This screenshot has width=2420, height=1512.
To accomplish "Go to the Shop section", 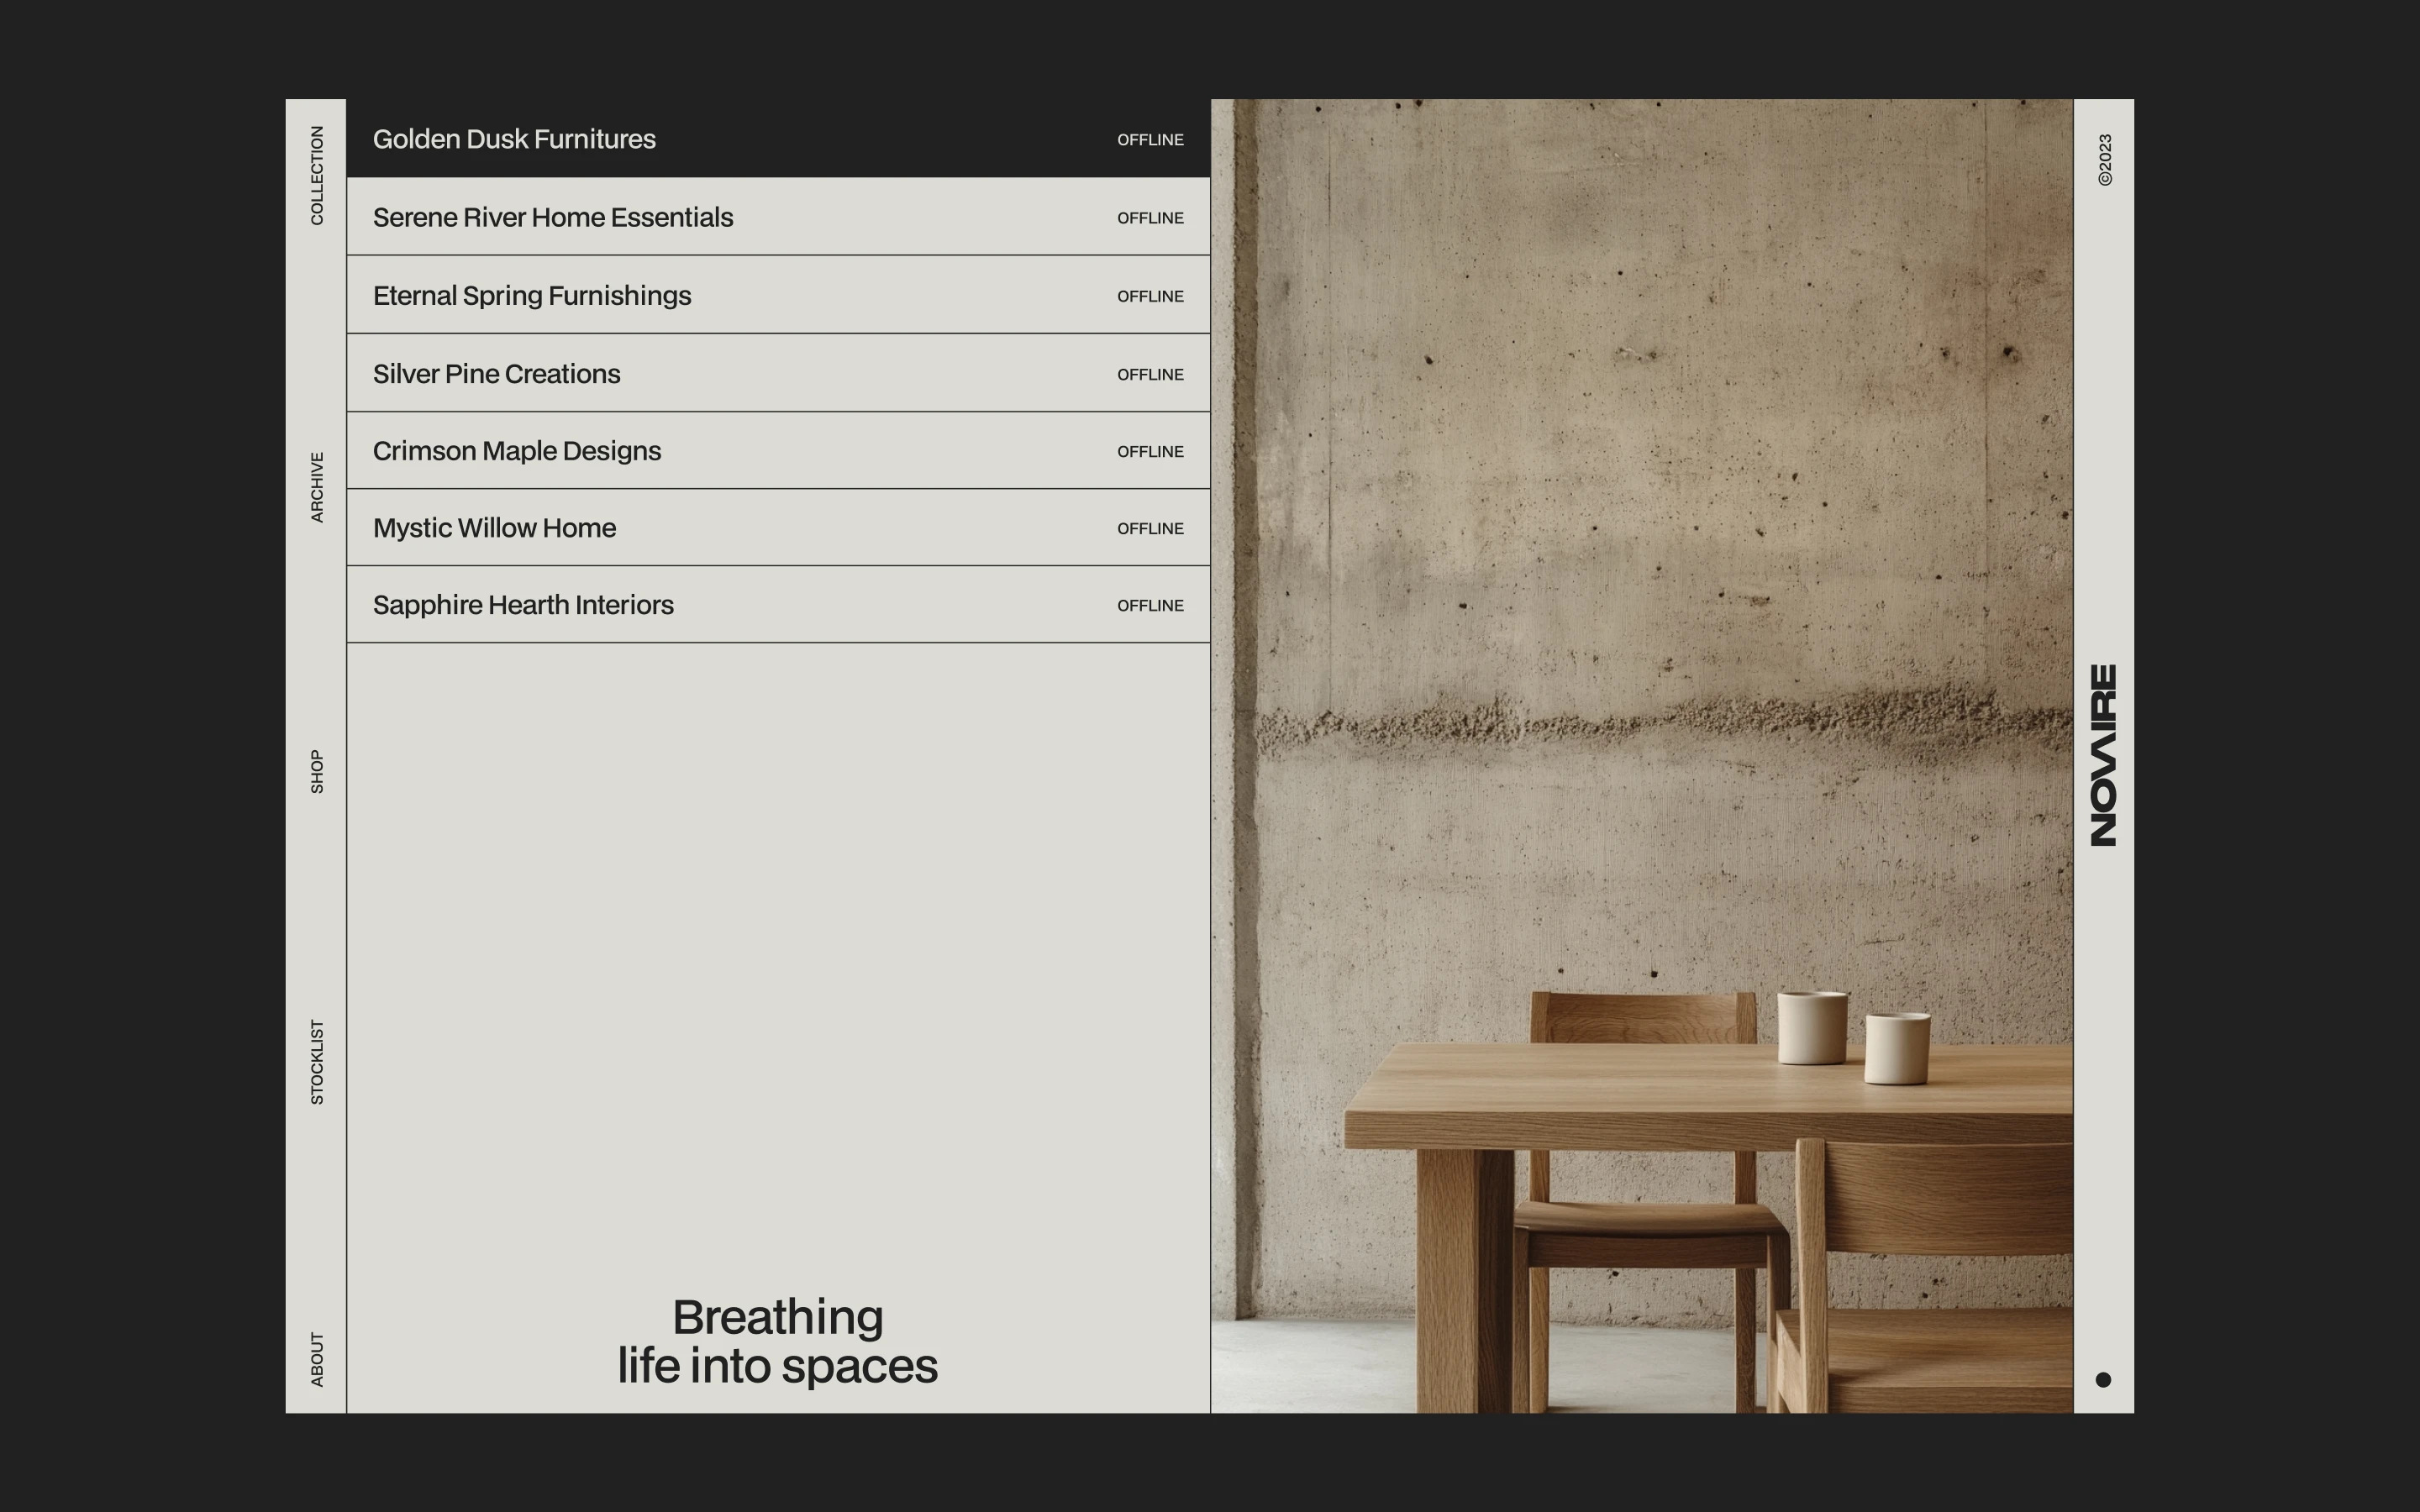I will pyautogui.click(x=317, y=772).
